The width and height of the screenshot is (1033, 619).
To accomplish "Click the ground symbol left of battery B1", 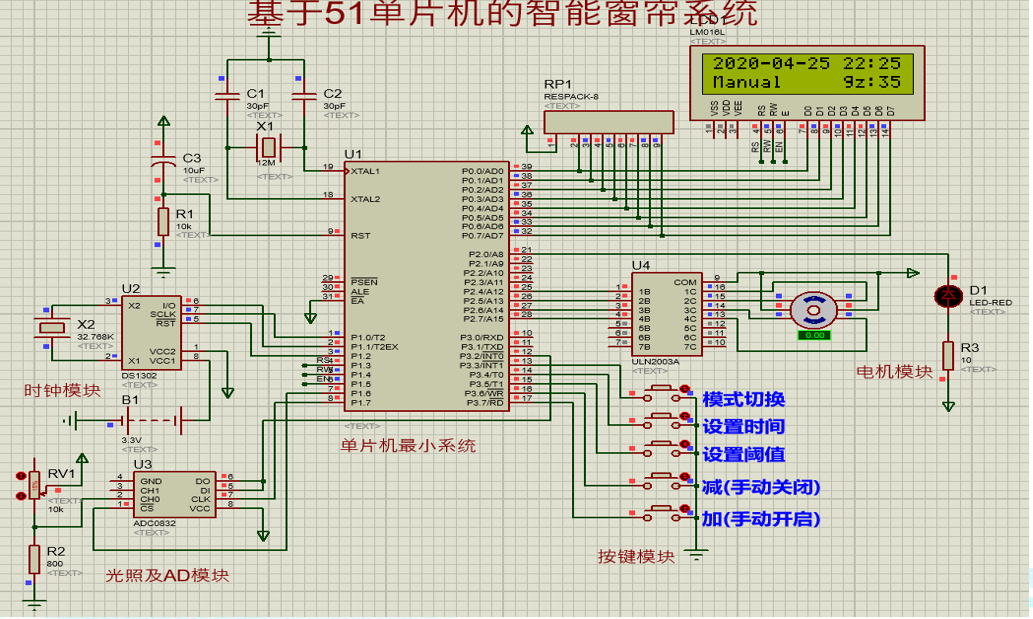I will click(x=71, y=420).
